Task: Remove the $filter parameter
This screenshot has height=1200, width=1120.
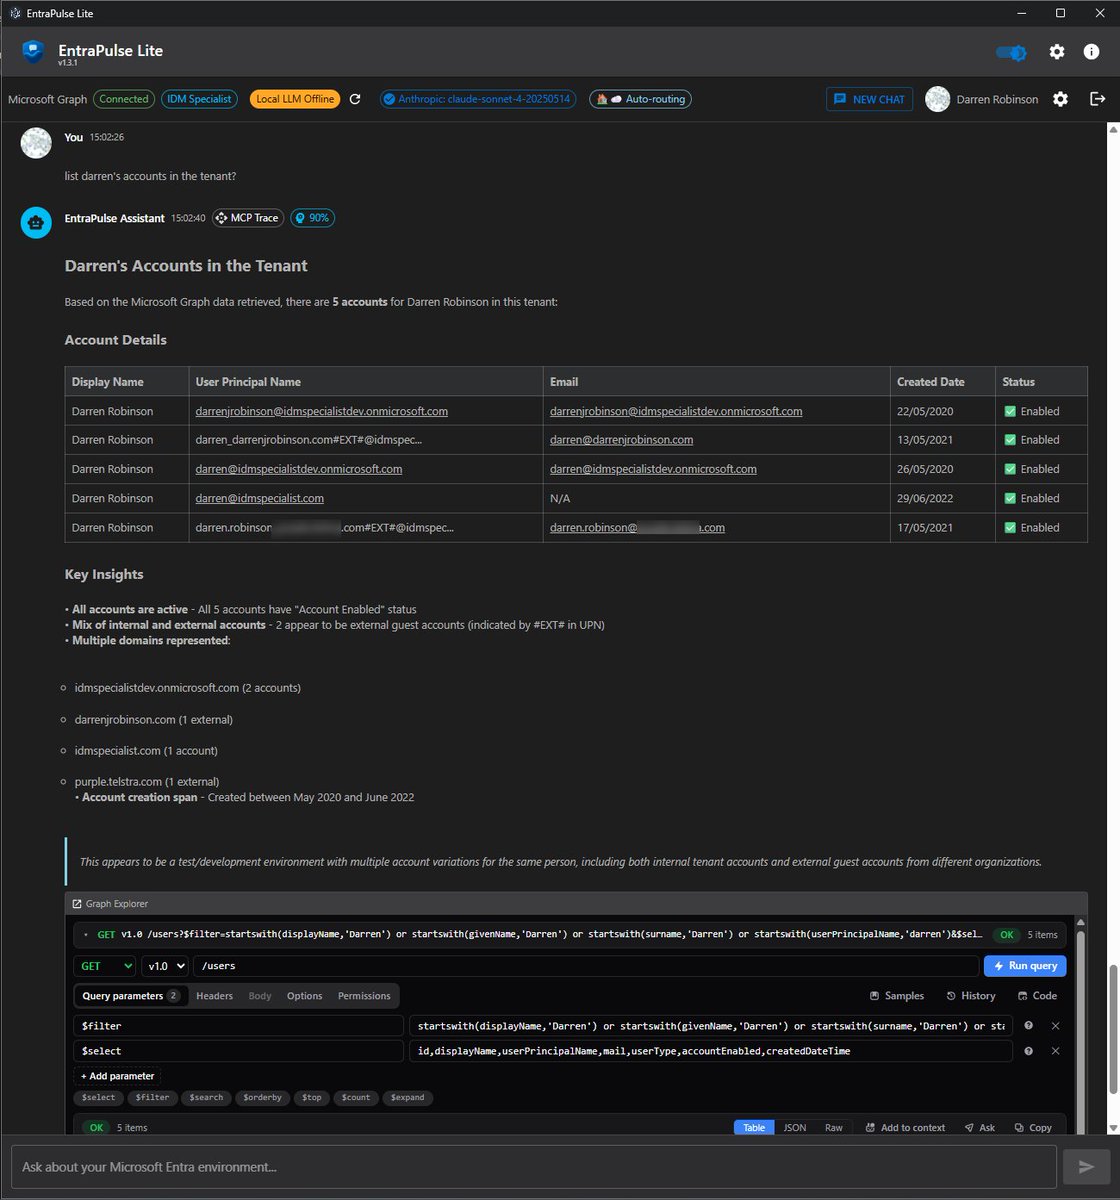Action: point(1055,1026)
